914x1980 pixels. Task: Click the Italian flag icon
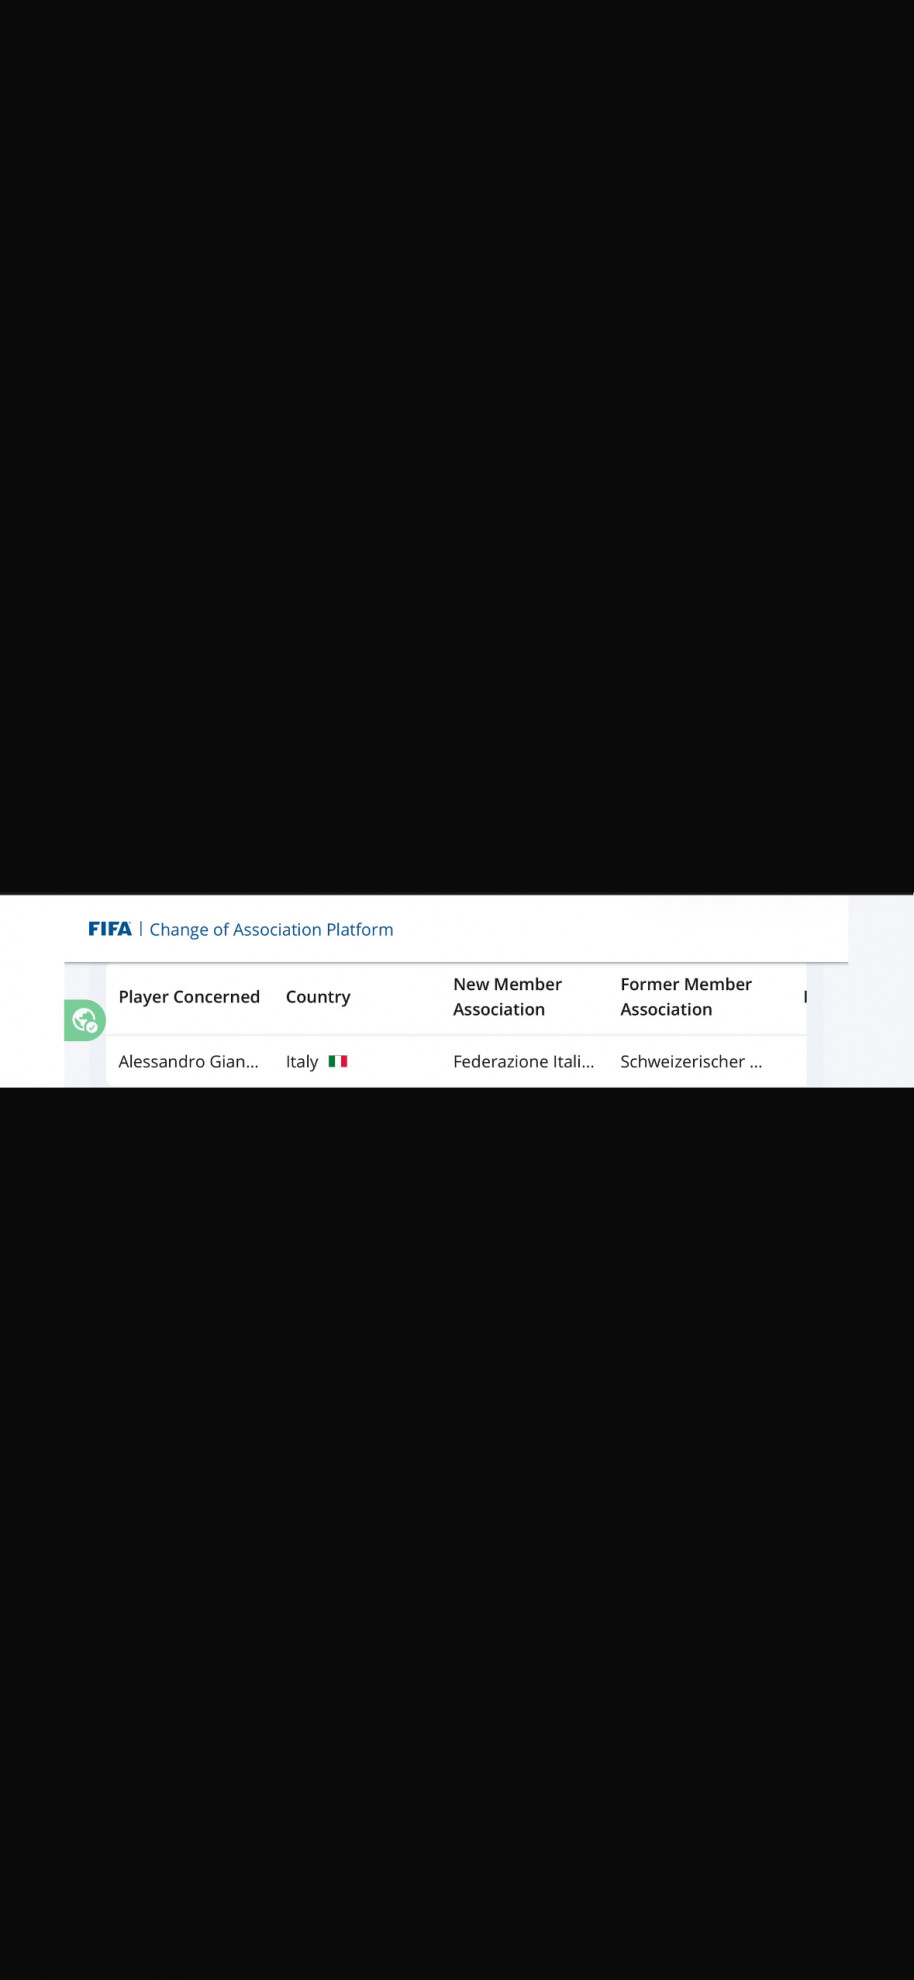(x=338, y=1061)
